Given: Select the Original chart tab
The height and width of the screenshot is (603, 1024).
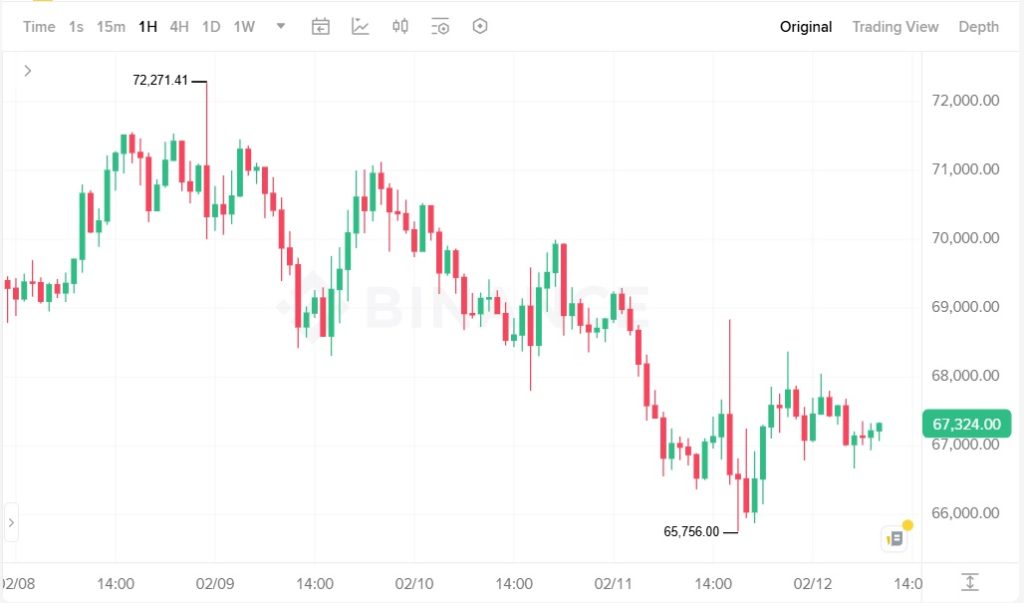Looking at the screenshot, I should (x=805, y=27).
